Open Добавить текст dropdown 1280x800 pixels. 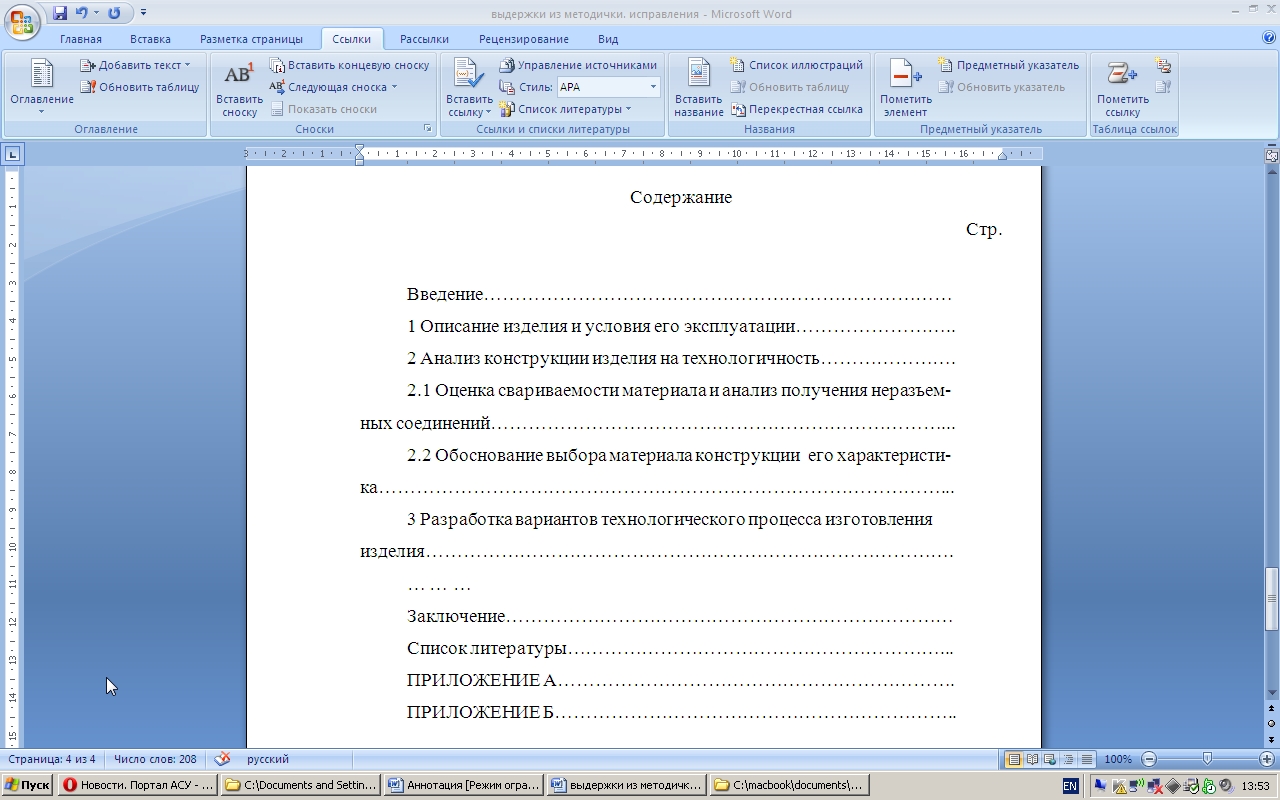tap(135, 65)
